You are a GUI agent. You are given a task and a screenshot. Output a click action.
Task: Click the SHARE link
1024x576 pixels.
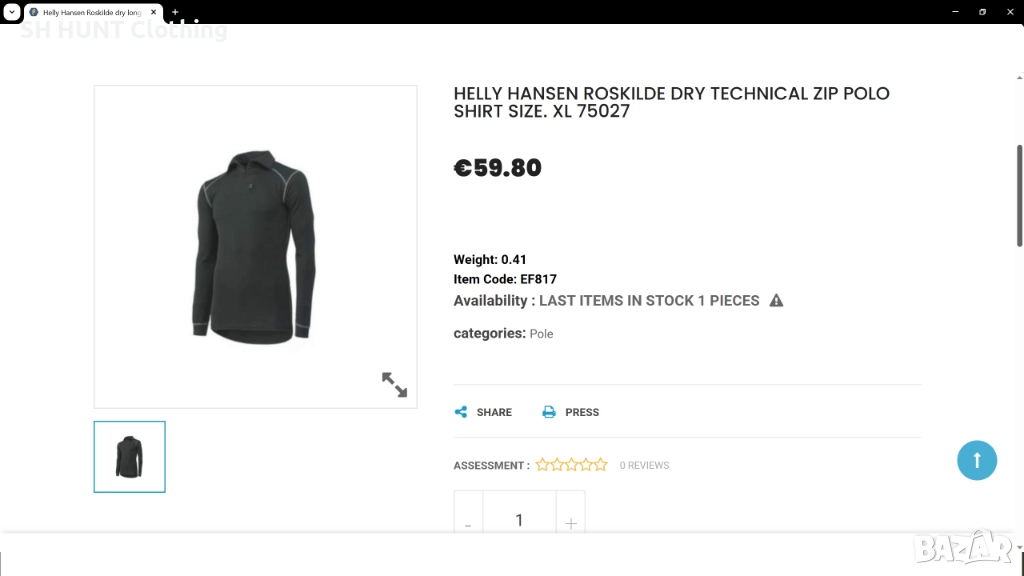click(x=494, y=412)
